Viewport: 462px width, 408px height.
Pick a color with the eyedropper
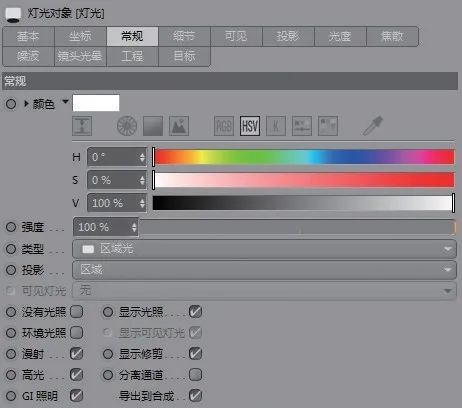click(x=373, y=126)
